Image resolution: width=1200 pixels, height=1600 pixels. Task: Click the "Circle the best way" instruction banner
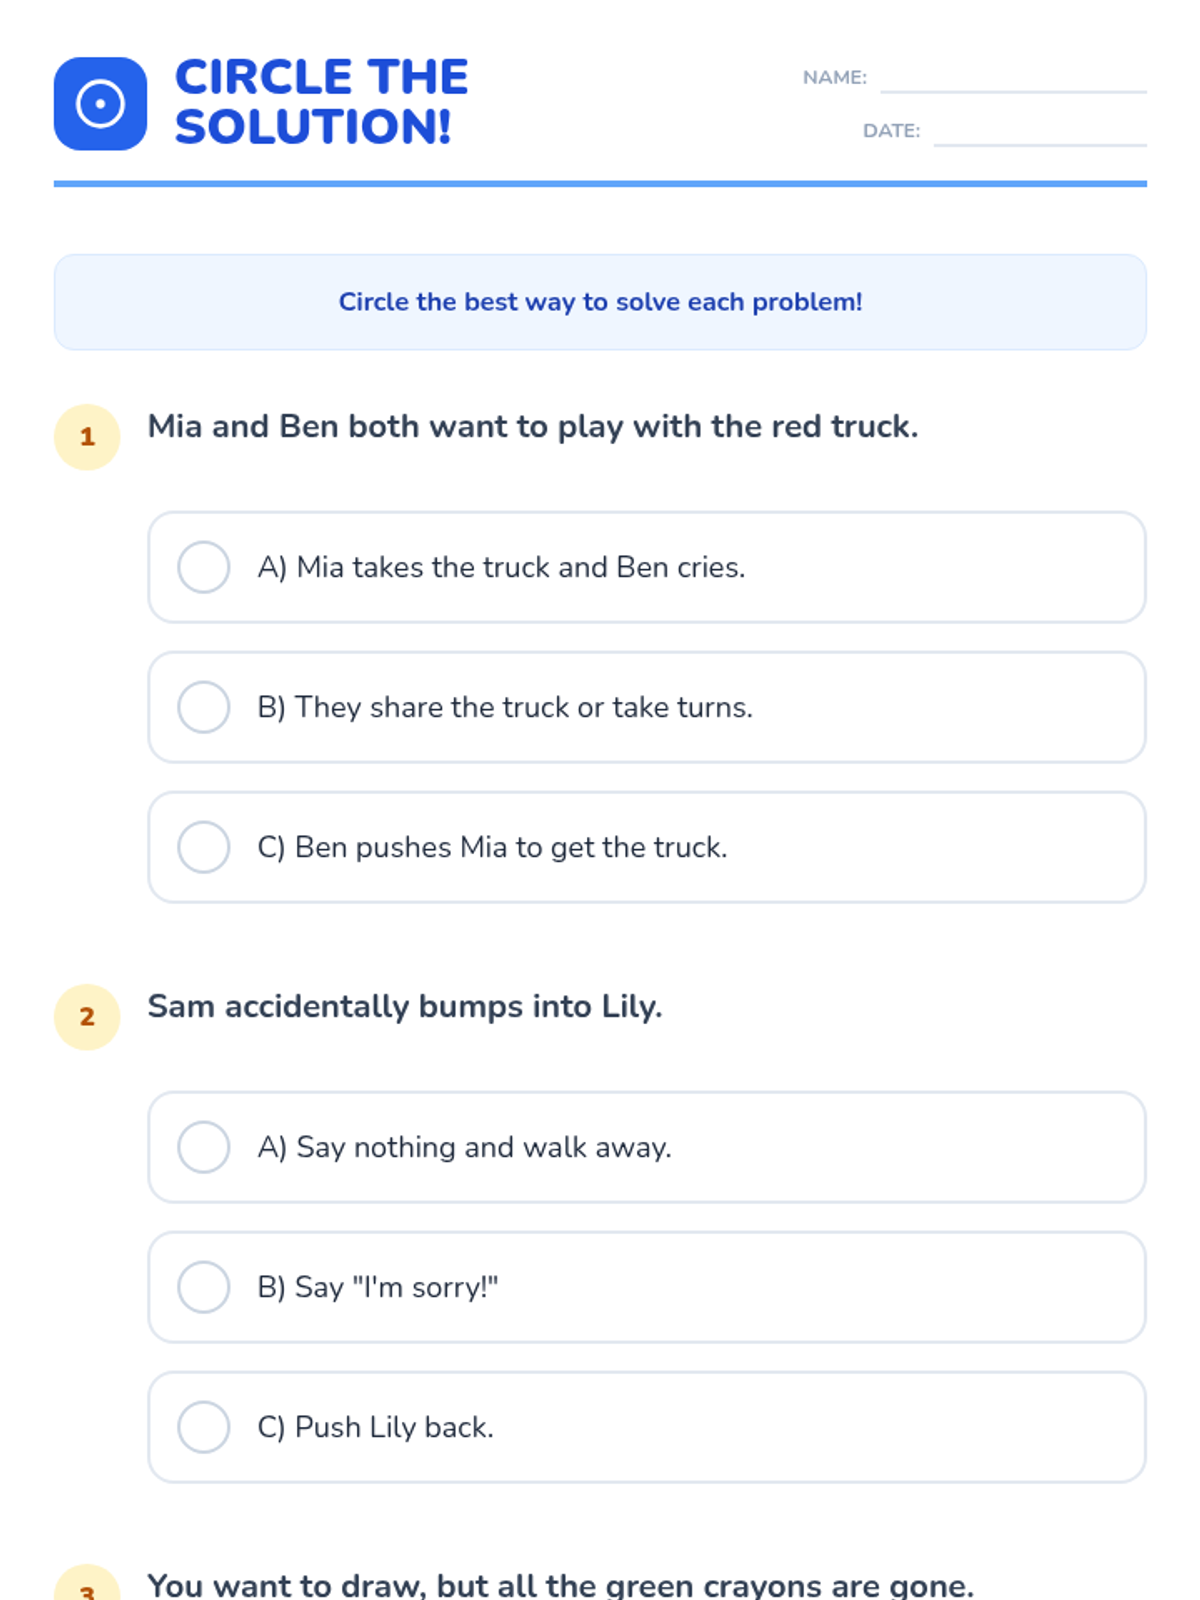click(600, 302)
